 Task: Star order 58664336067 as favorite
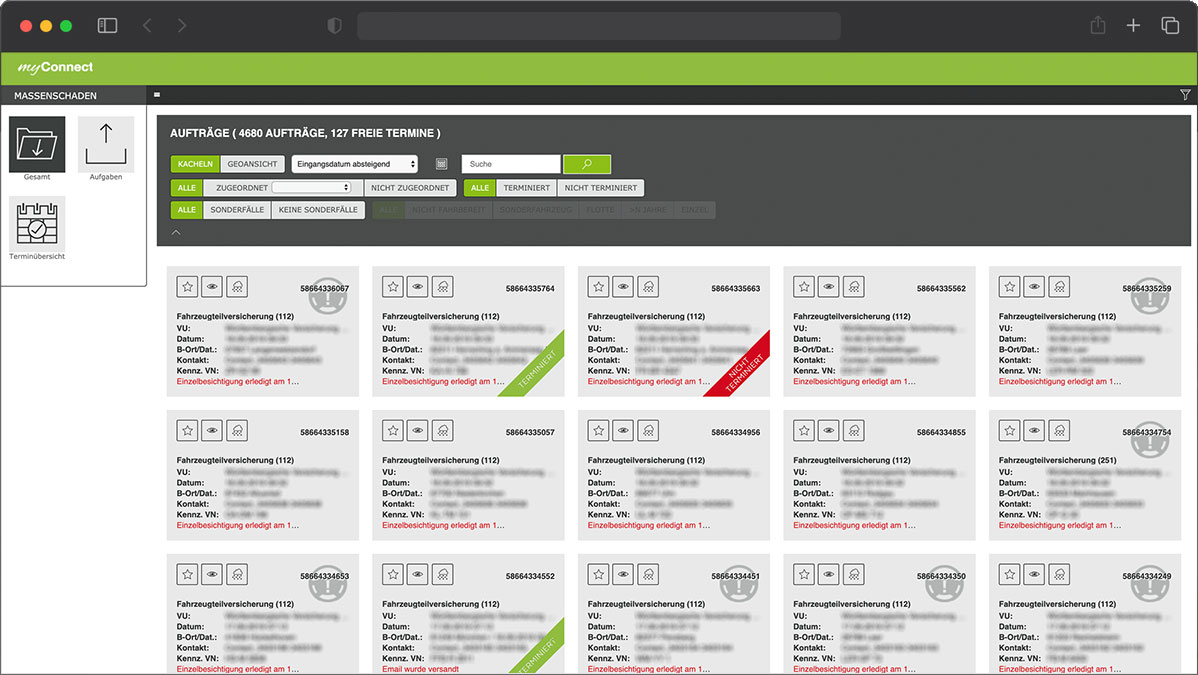[187, 287]
